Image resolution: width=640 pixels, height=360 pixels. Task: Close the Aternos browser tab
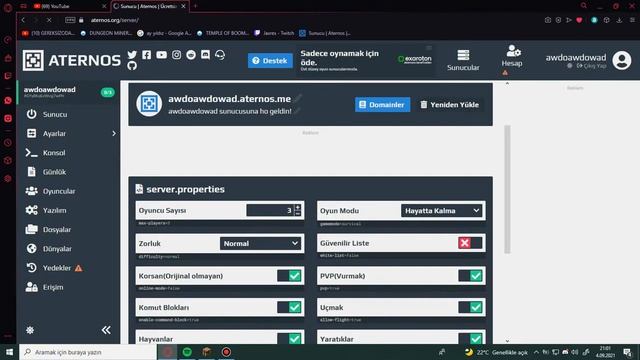(x=183, y=6)
